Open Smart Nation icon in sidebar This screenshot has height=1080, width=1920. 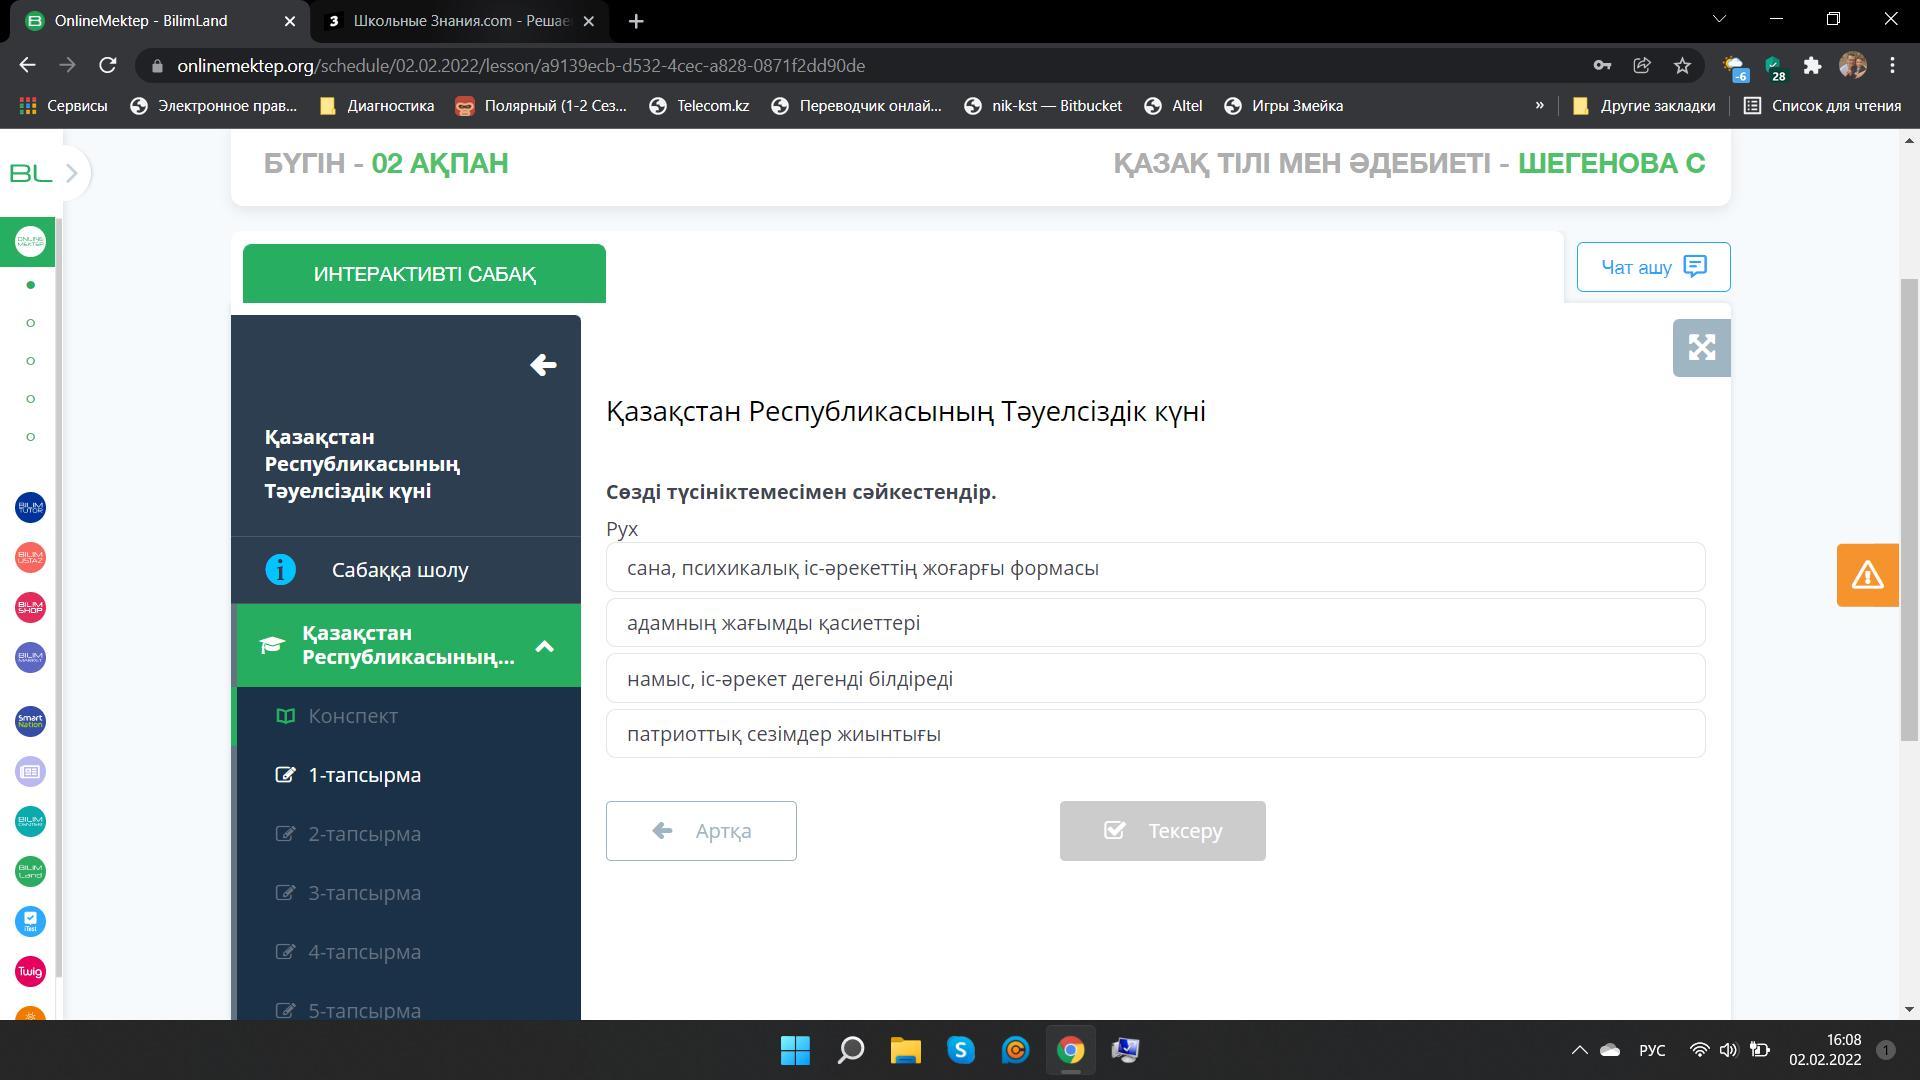(30, 721)
